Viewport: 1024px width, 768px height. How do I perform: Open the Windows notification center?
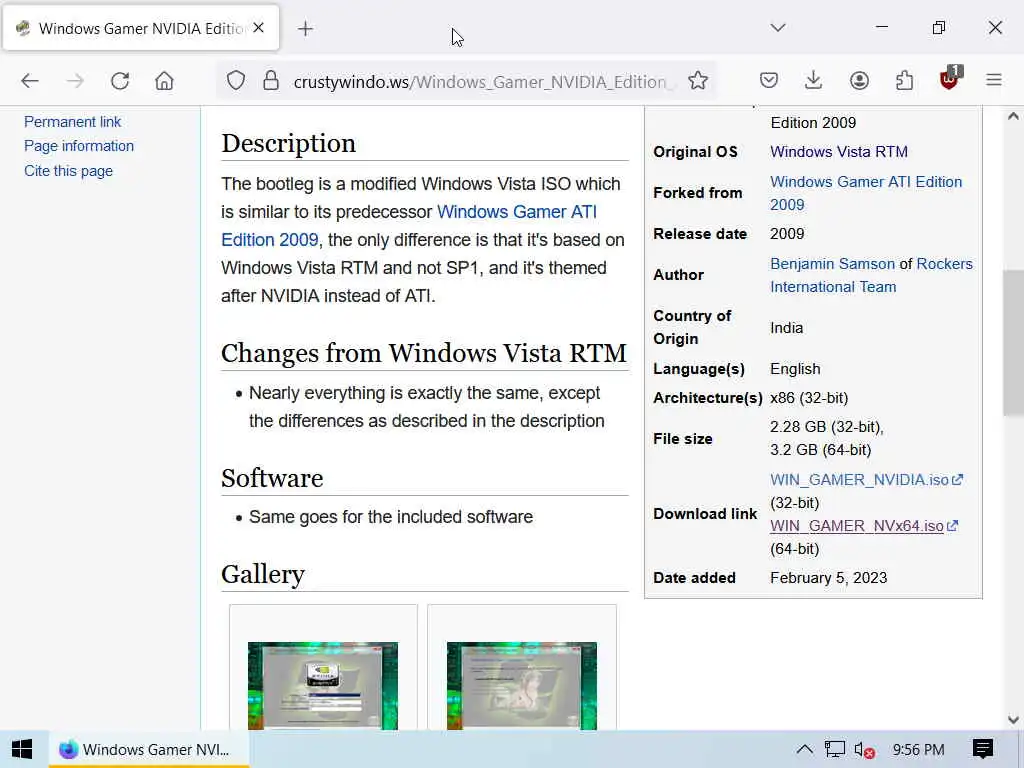(x=983, y=749)
